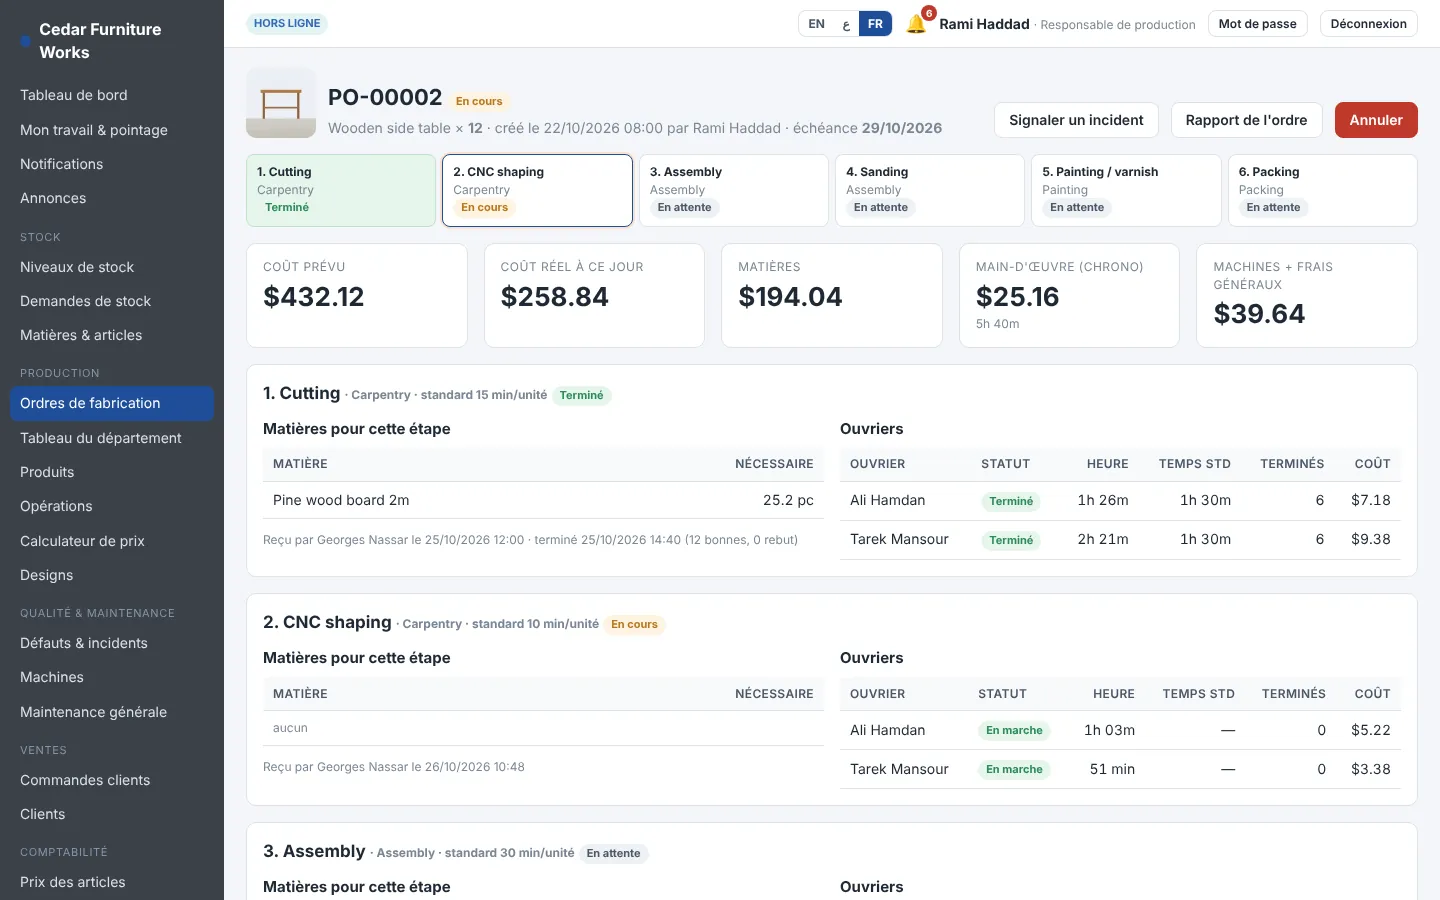Open Designs in the sidebar
The height and width of the screenshot is (900, 1440).
112,575
